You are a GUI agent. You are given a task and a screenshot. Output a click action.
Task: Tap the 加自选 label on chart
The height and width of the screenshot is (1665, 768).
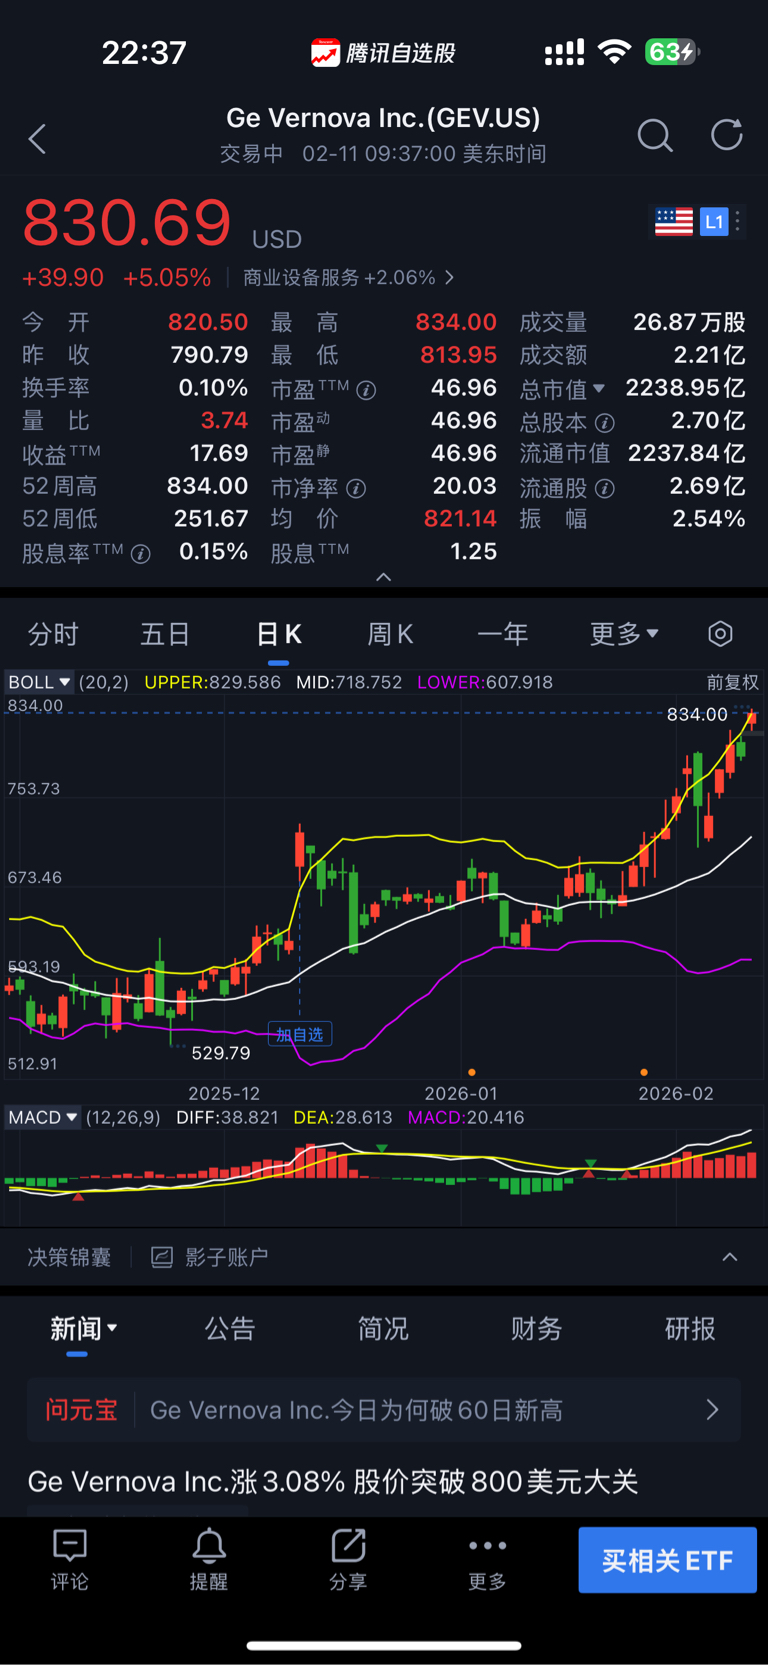click(x=300, y=1034)
